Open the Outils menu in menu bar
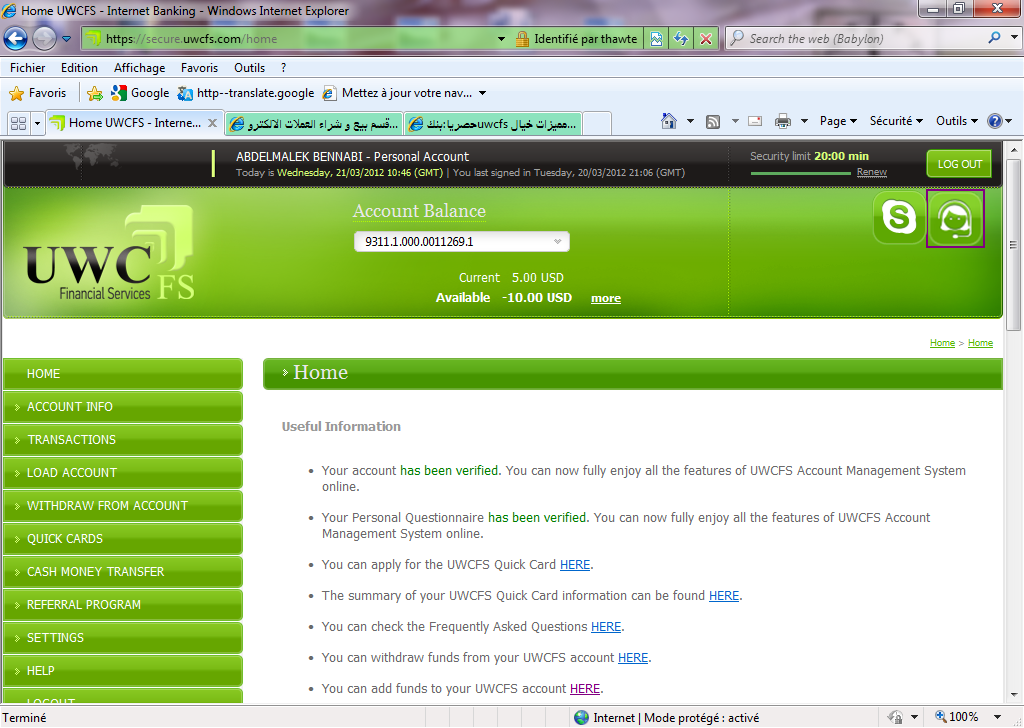Screen dimensions: 1024x728 [x=249, y=68]
